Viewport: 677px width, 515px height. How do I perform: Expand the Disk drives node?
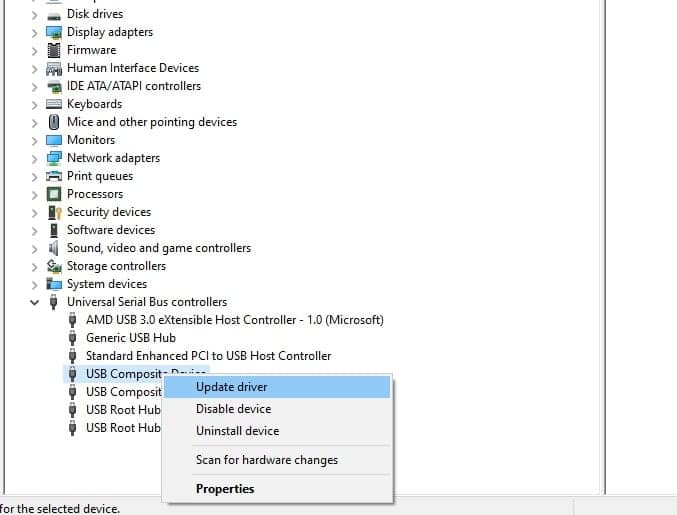[x=35, y=16]
